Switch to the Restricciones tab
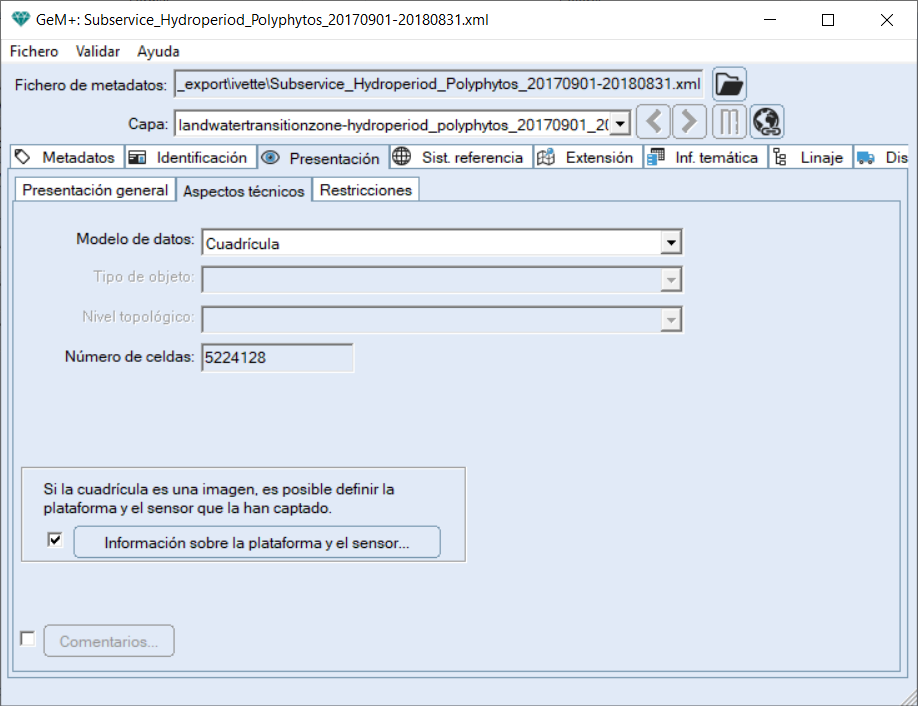 [365, 188]
